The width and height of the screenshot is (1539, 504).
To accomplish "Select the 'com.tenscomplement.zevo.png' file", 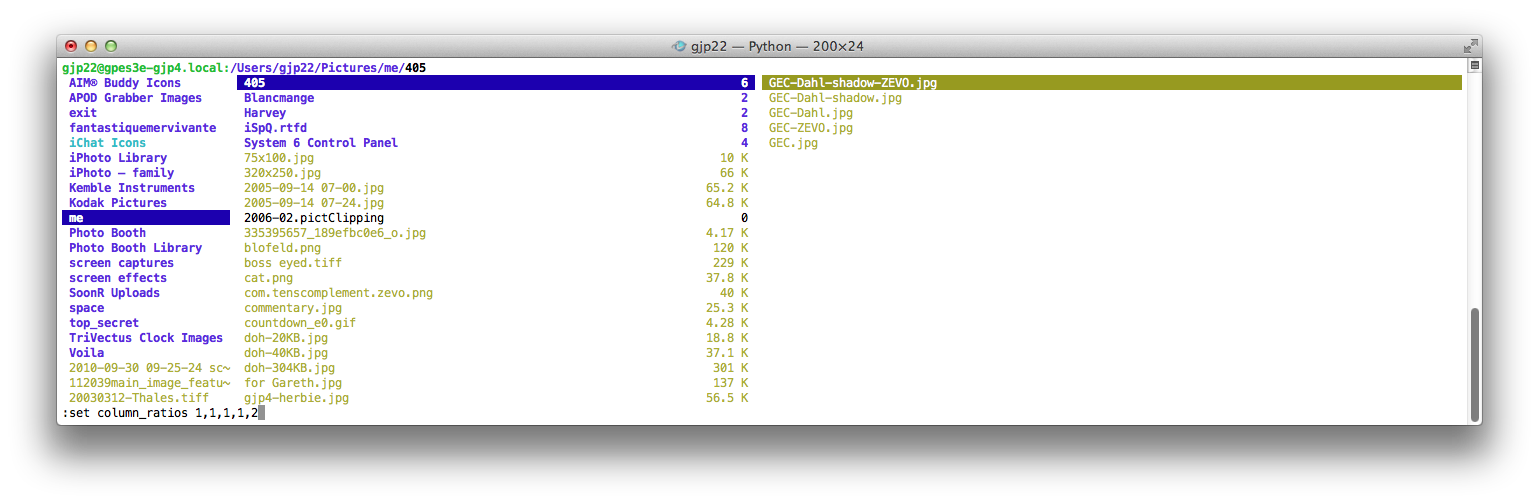I will [339, 293].
